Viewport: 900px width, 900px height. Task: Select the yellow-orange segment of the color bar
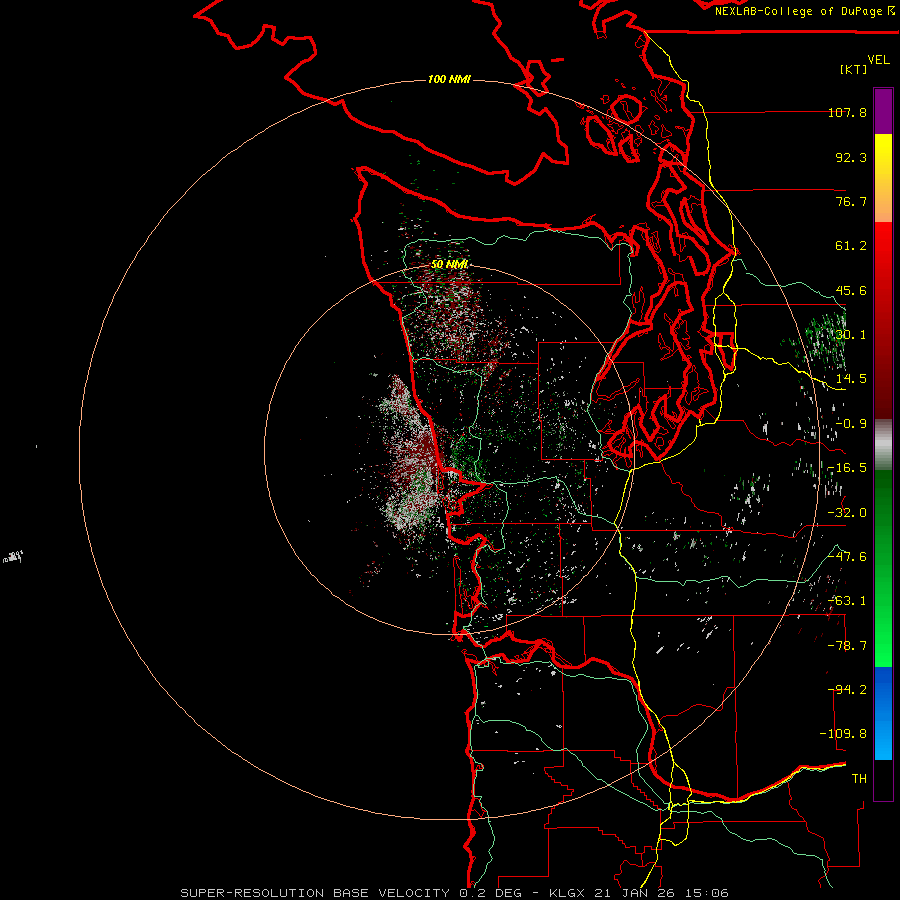883,178
